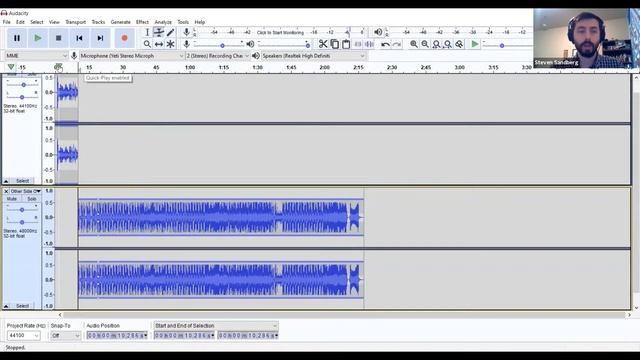This screenshot has width=640, height=360.
Task: Open the Analyze menu
Action: [x=163, y=22]
